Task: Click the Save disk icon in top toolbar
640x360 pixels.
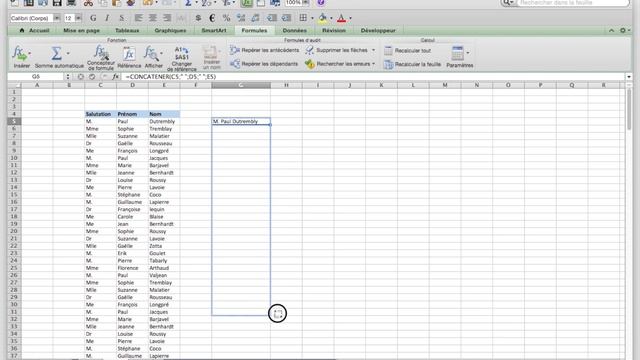Action: point(57,3)
